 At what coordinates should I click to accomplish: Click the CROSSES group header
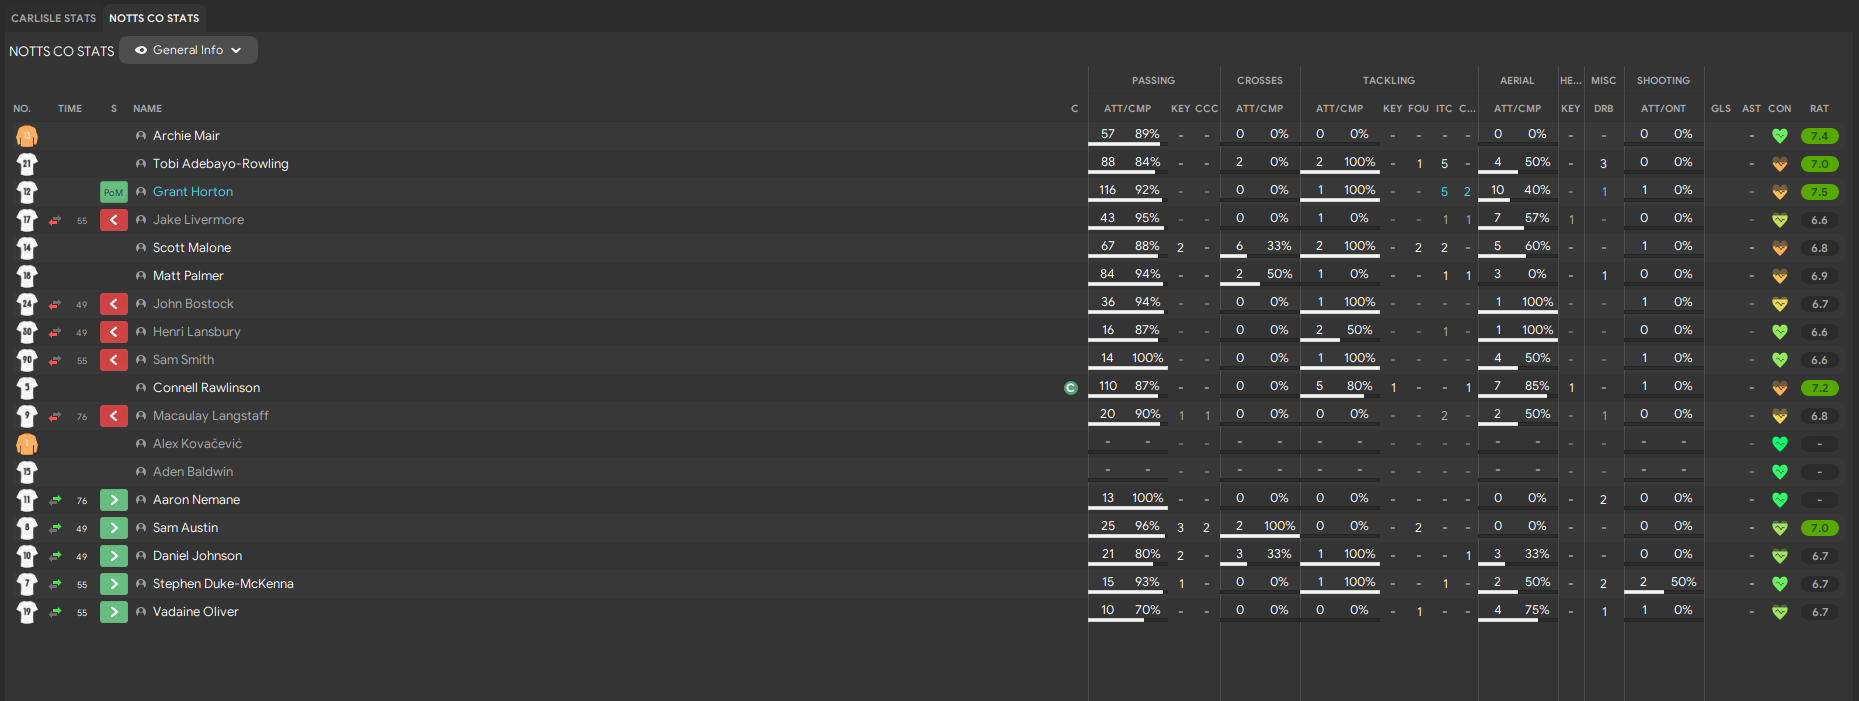(1260, 80)
